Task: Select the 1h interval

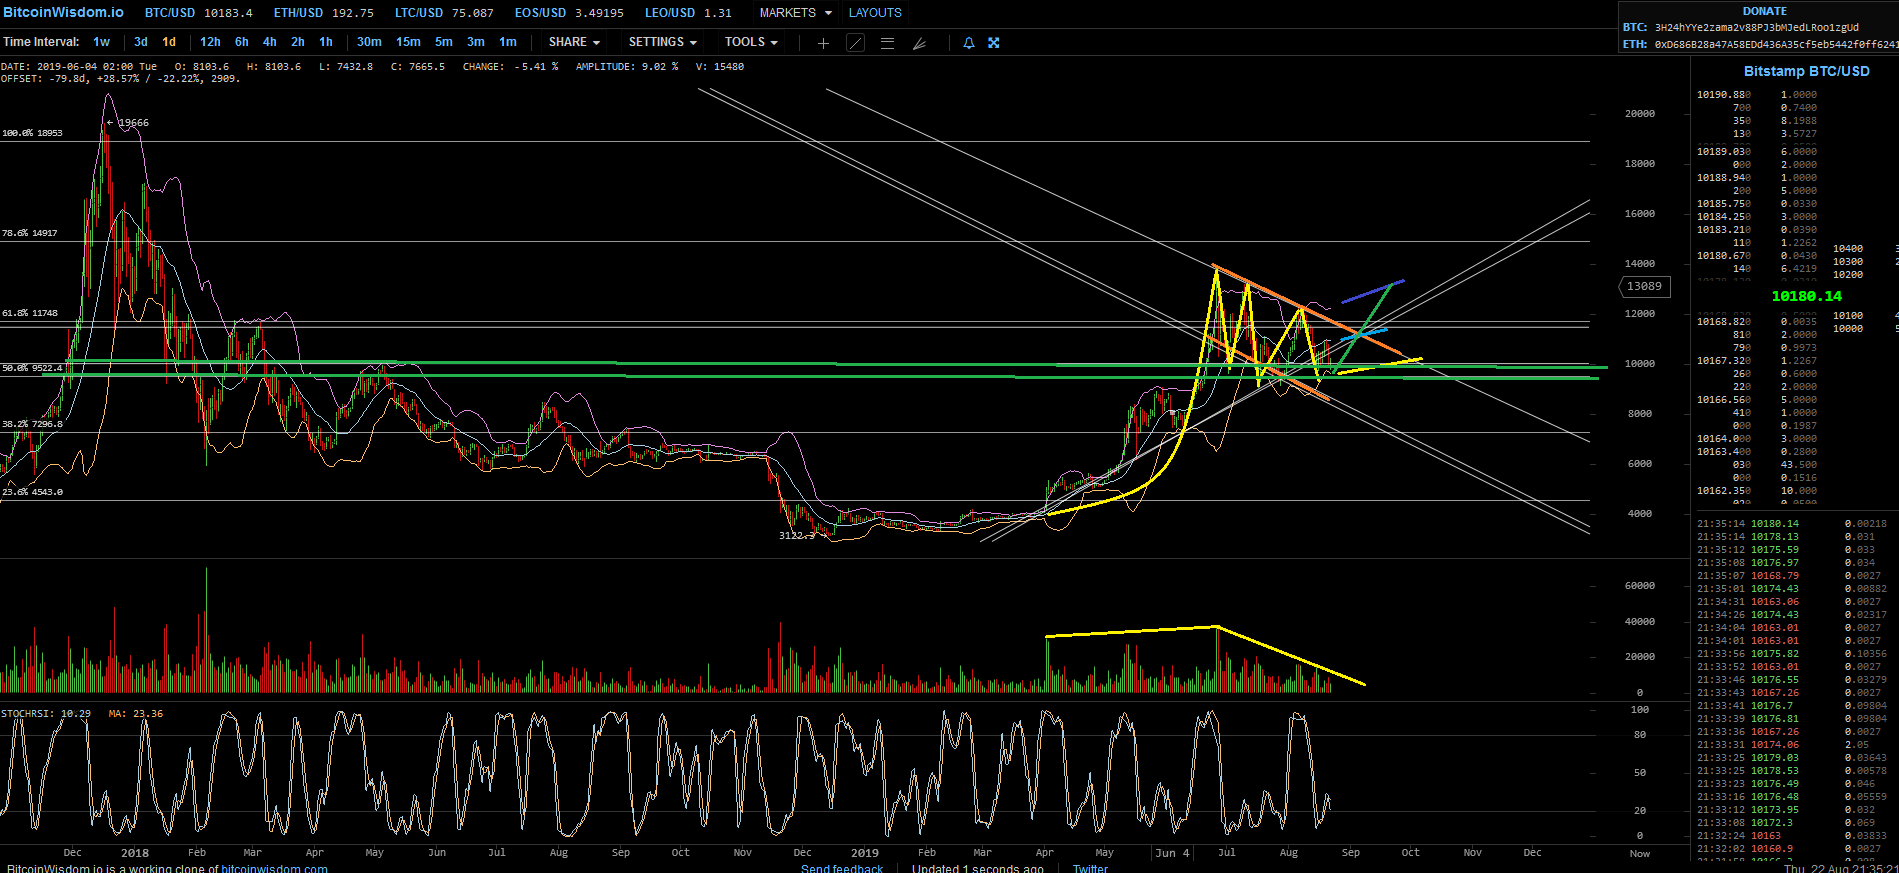Action: (x=326, y=42)
